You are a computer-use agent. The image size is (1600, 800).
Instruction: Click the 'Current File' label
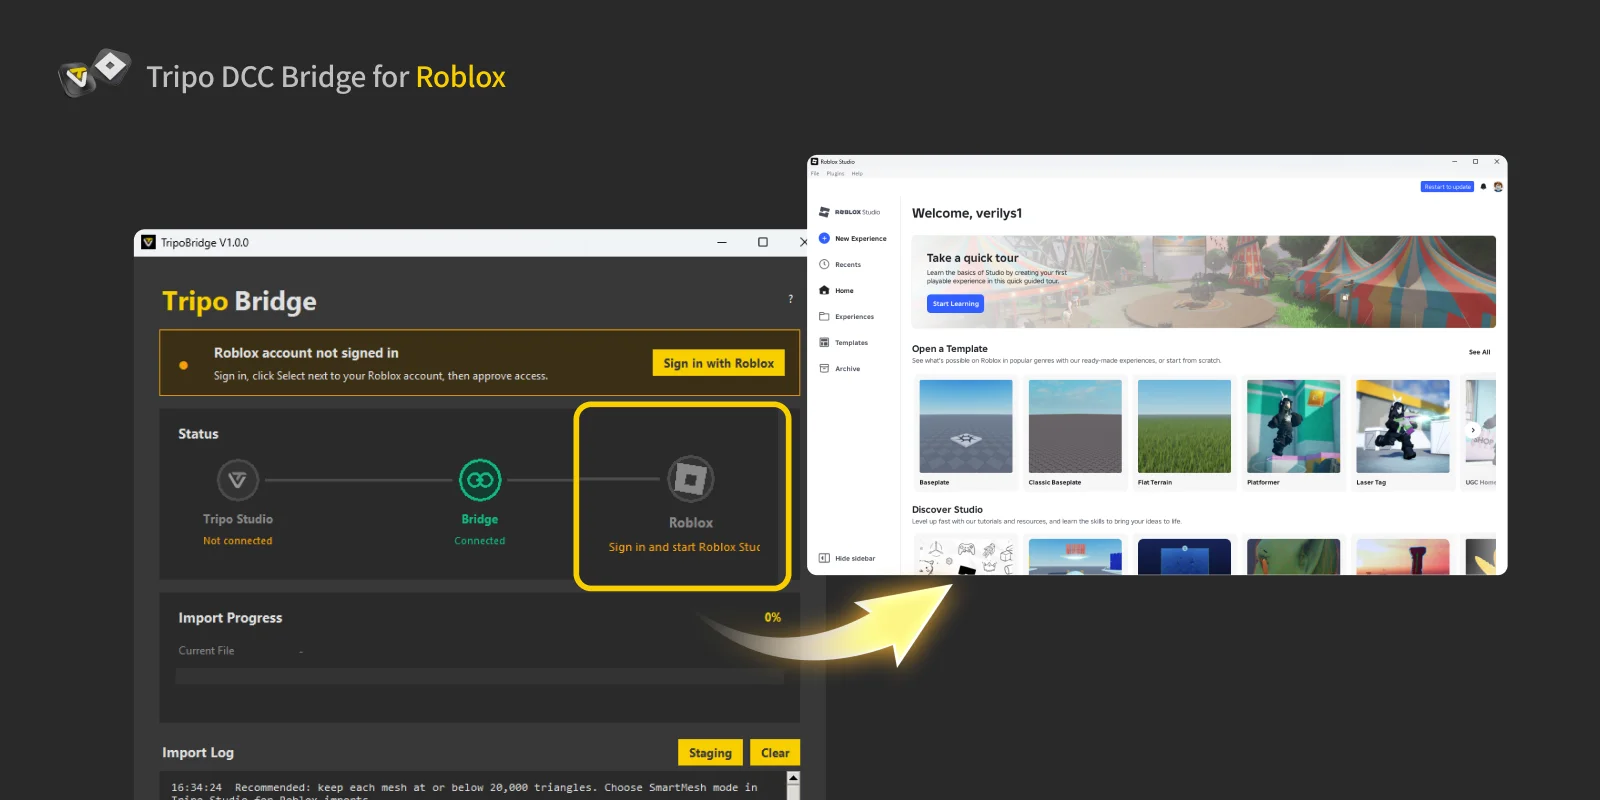point(206,650)
